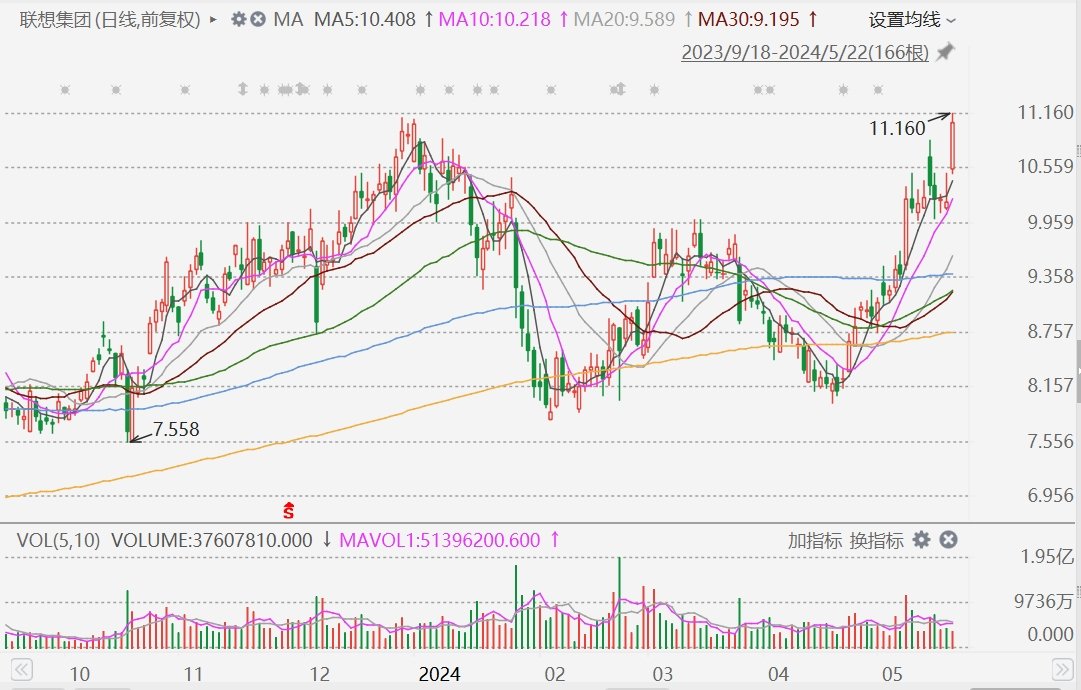The width and height of the screenshot is (1081, 690).
Task: Click 加指标 to add an indicator
Action: pos(814,541)
